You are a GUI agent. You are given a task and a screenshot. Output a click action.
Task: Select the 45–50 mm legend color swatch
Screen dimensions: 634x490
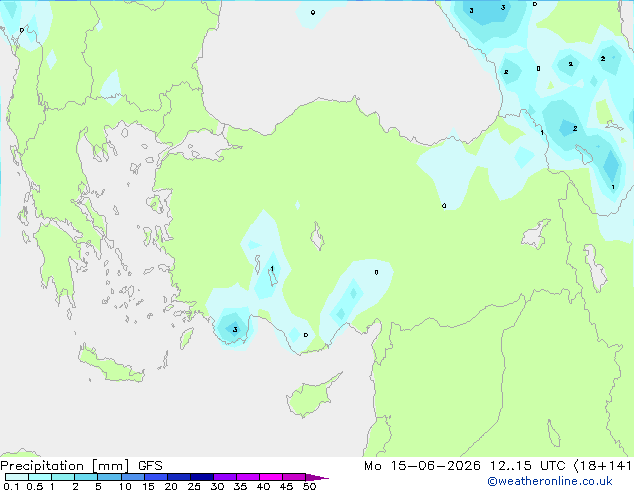point(294,477)
